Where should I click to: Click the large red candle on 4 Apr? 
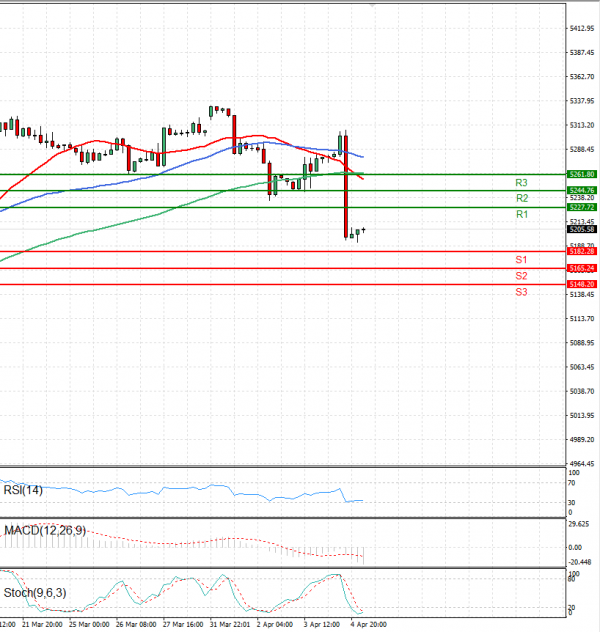(x=346, y=186)
